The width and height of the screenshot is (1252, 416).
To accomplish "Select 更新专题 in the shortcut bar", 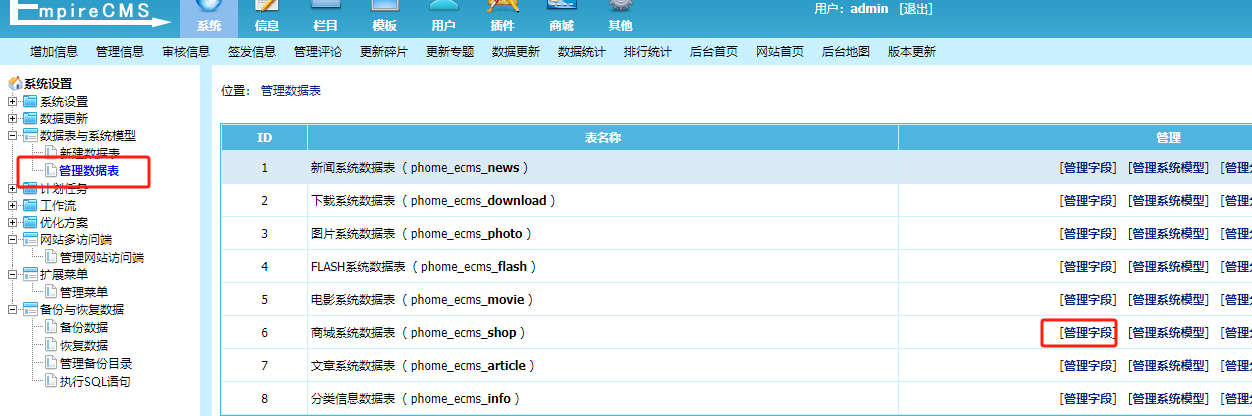I will [450, 52].
